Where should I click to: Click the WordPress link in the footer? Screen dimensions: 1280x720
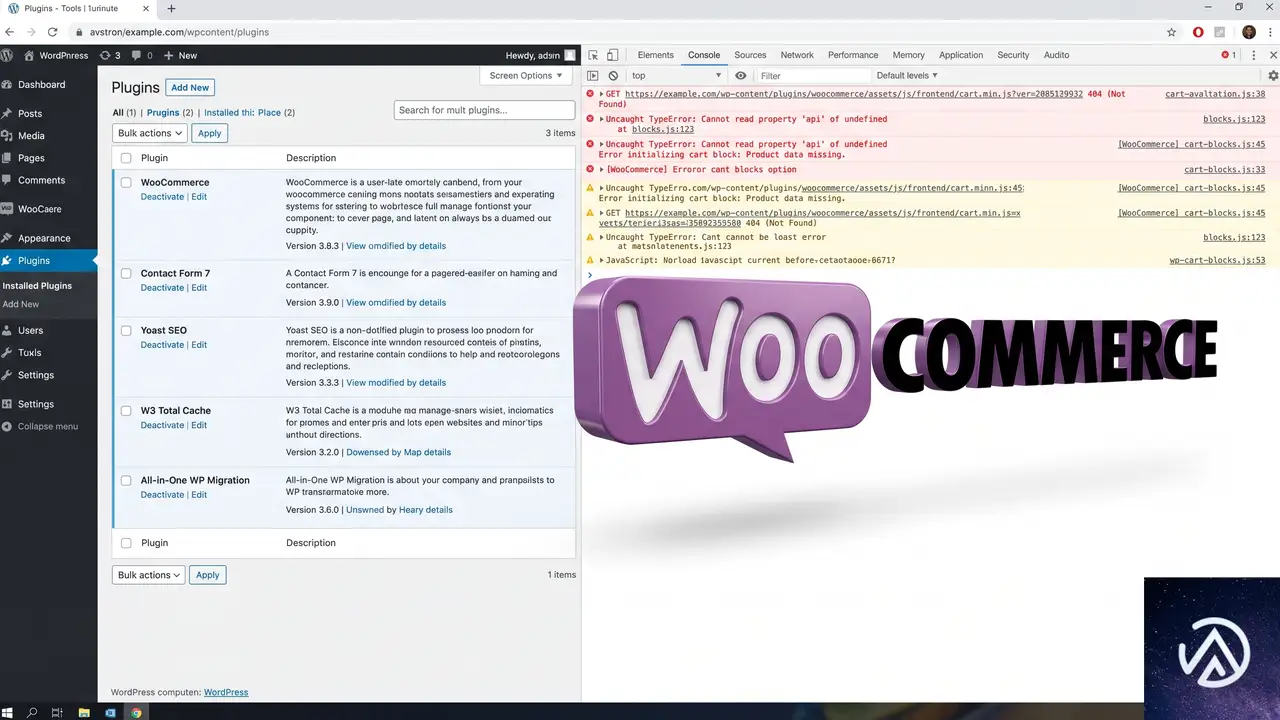pos(226,692)
